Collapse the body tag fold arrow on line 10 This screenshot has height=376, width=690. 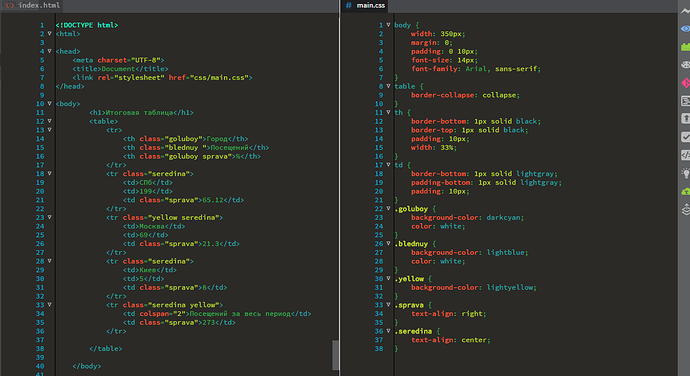(49, 103)
